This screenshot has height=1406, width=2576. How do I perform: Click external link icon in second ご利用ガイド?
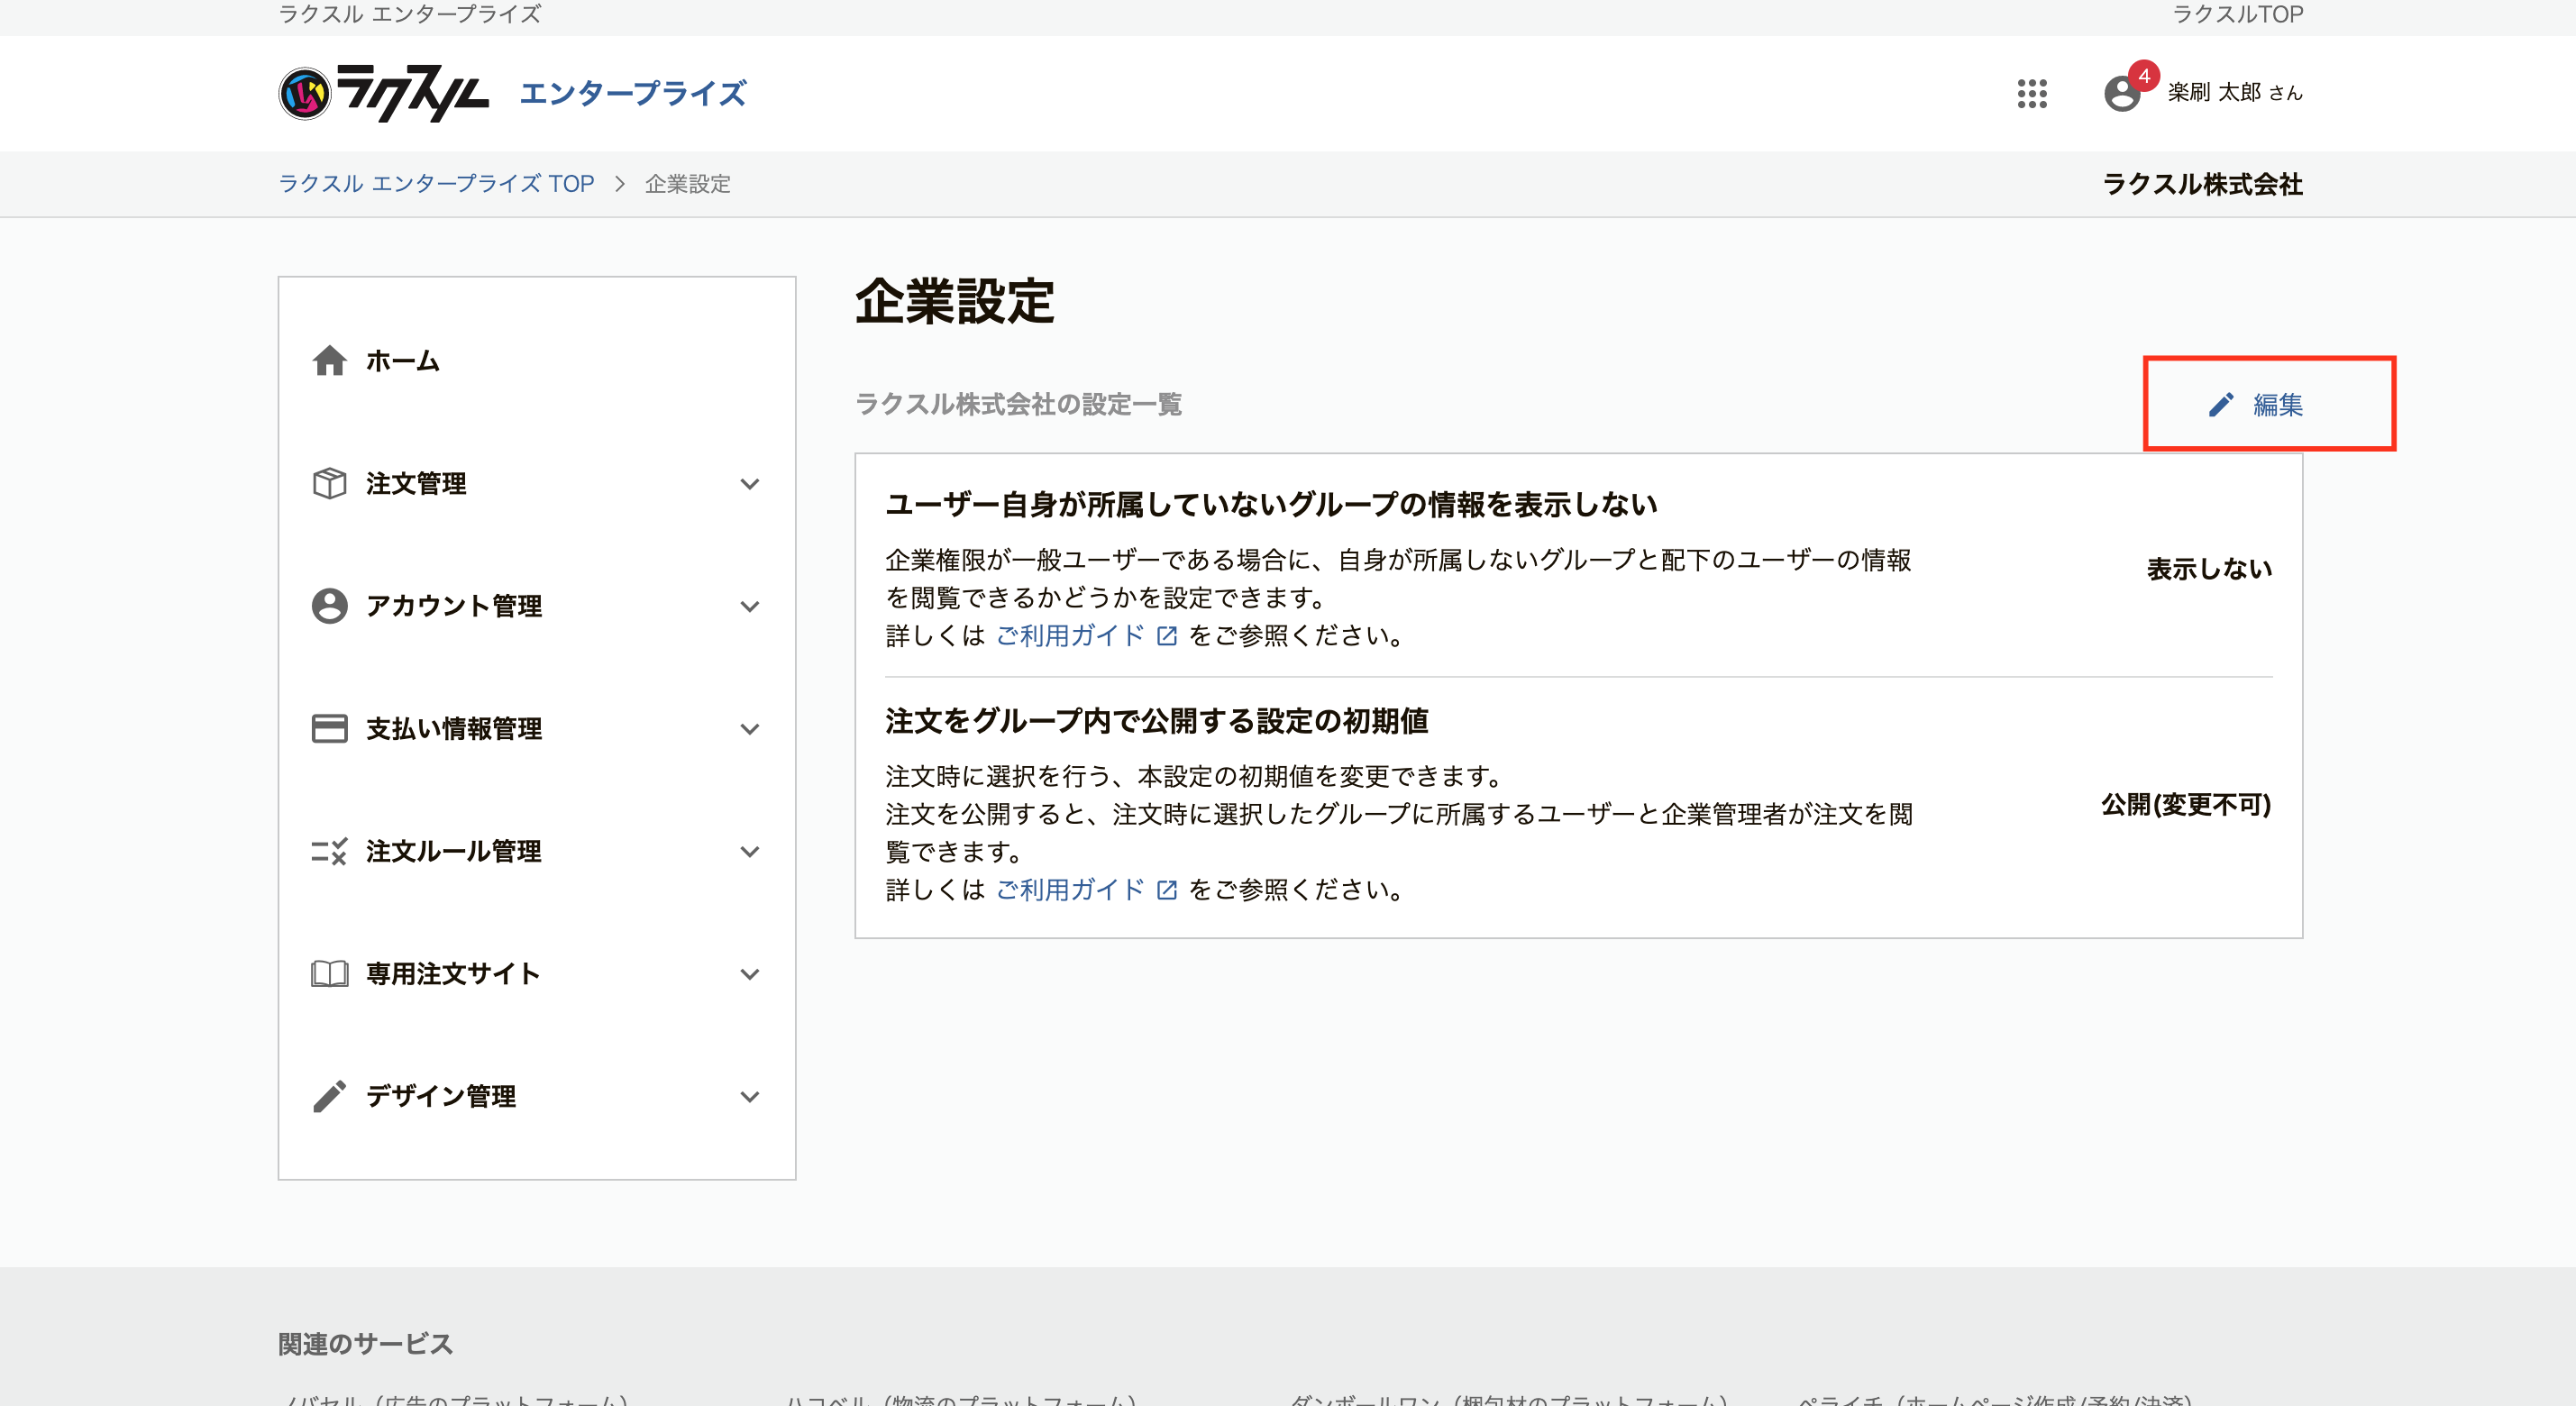(1167, 890)
